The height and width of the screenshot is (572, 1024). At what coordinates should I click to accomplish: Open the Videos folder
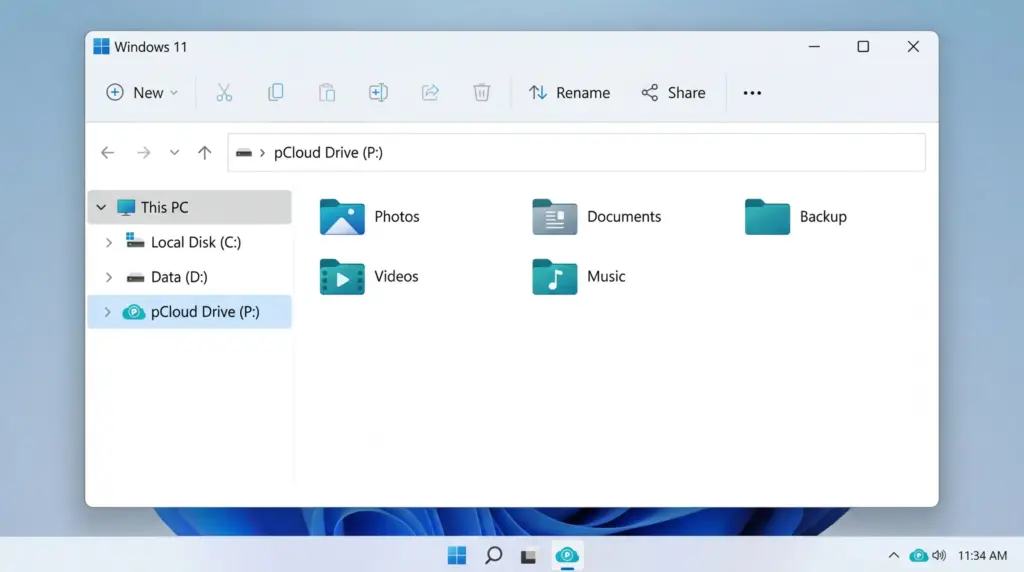(x=369, y=276)
